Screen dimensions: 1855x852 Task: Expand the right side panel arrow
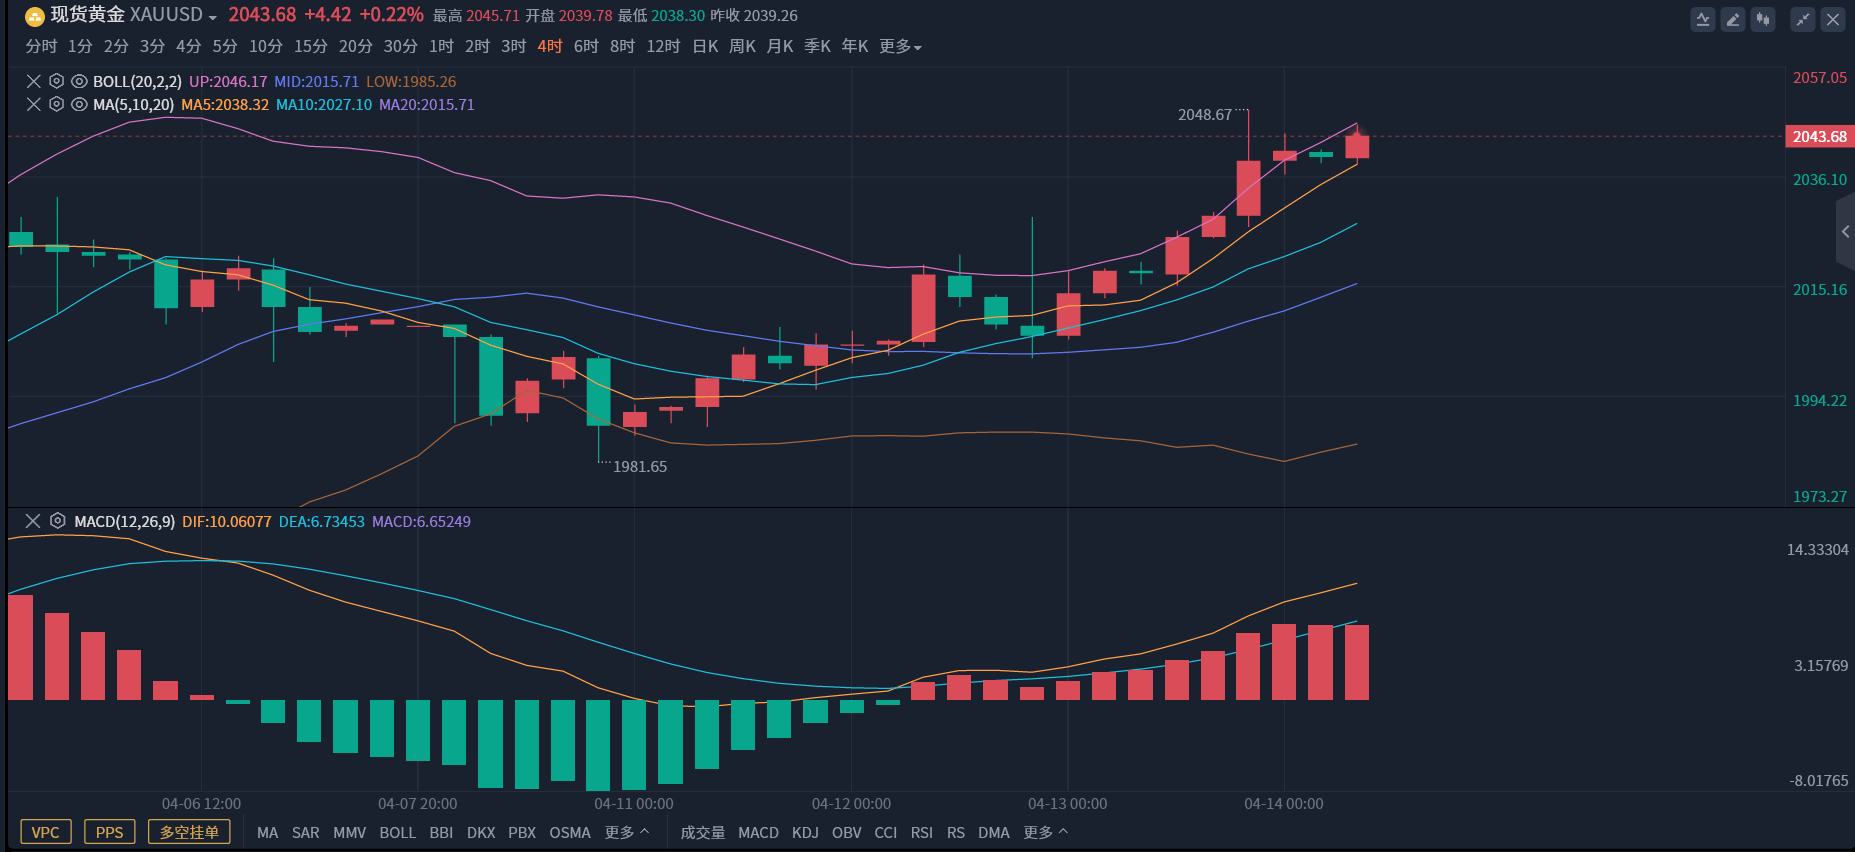[1846, 232]
